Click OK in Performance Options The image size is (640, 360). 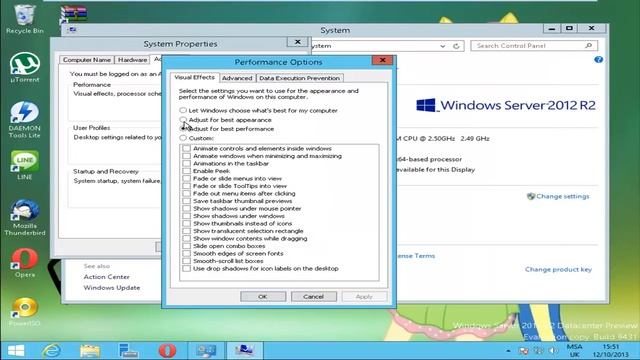(263, 297)
